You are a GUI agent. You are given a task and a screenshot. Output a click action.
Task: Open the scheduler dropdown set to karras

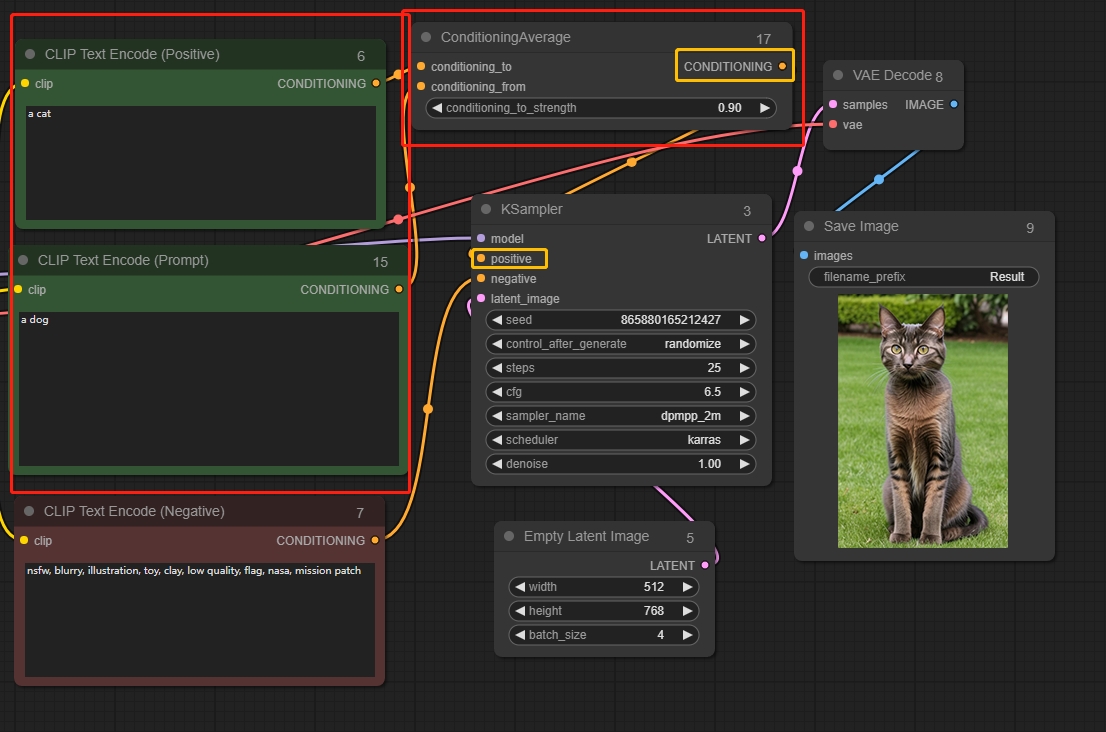pos(620,440)
